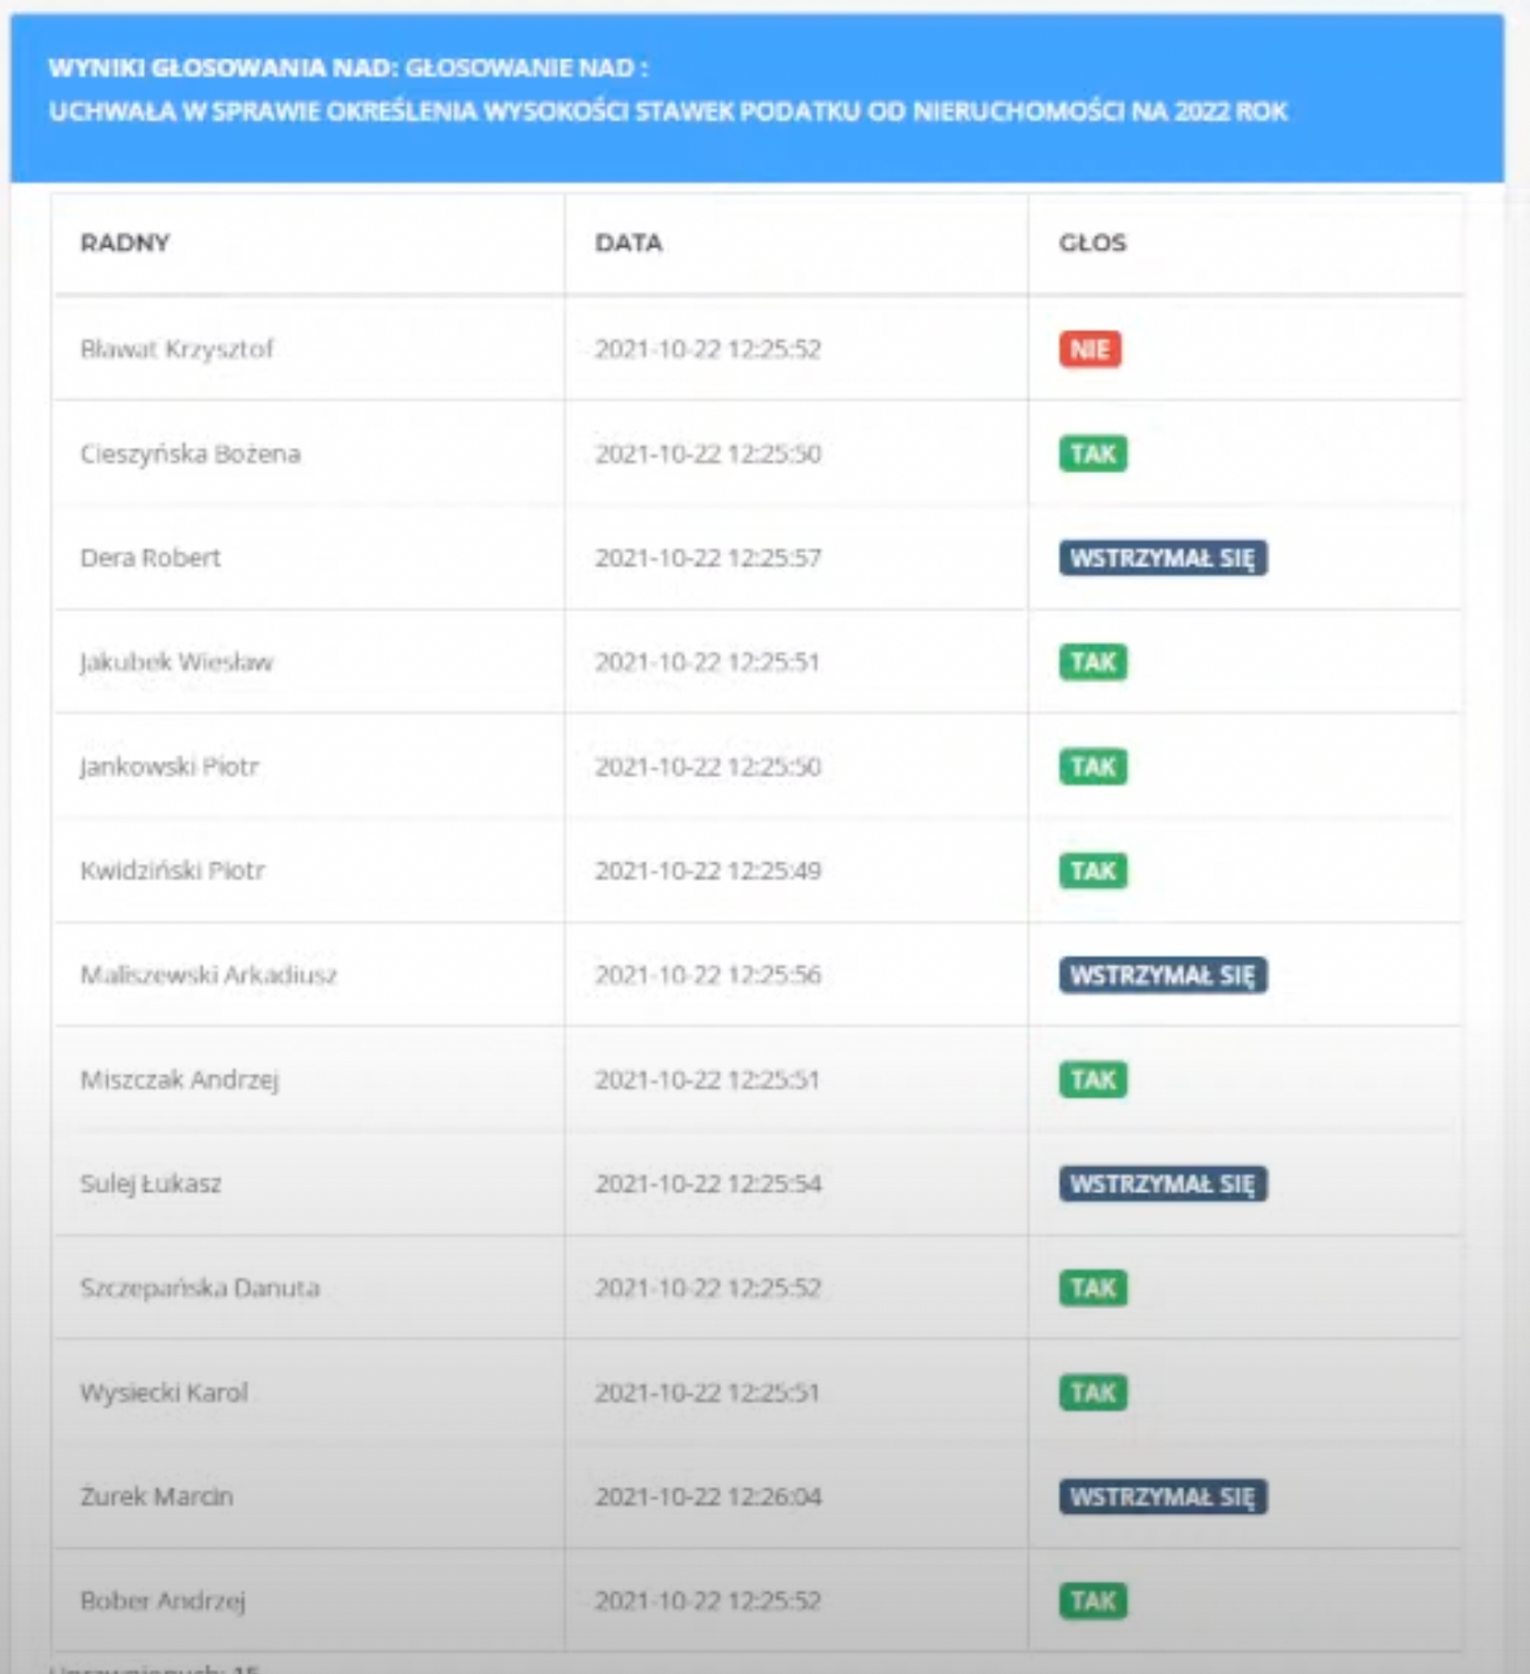The height and width of the screenshot is (1674, 1530).
Task: Click the DATA column header
Action: pos(628,243)
